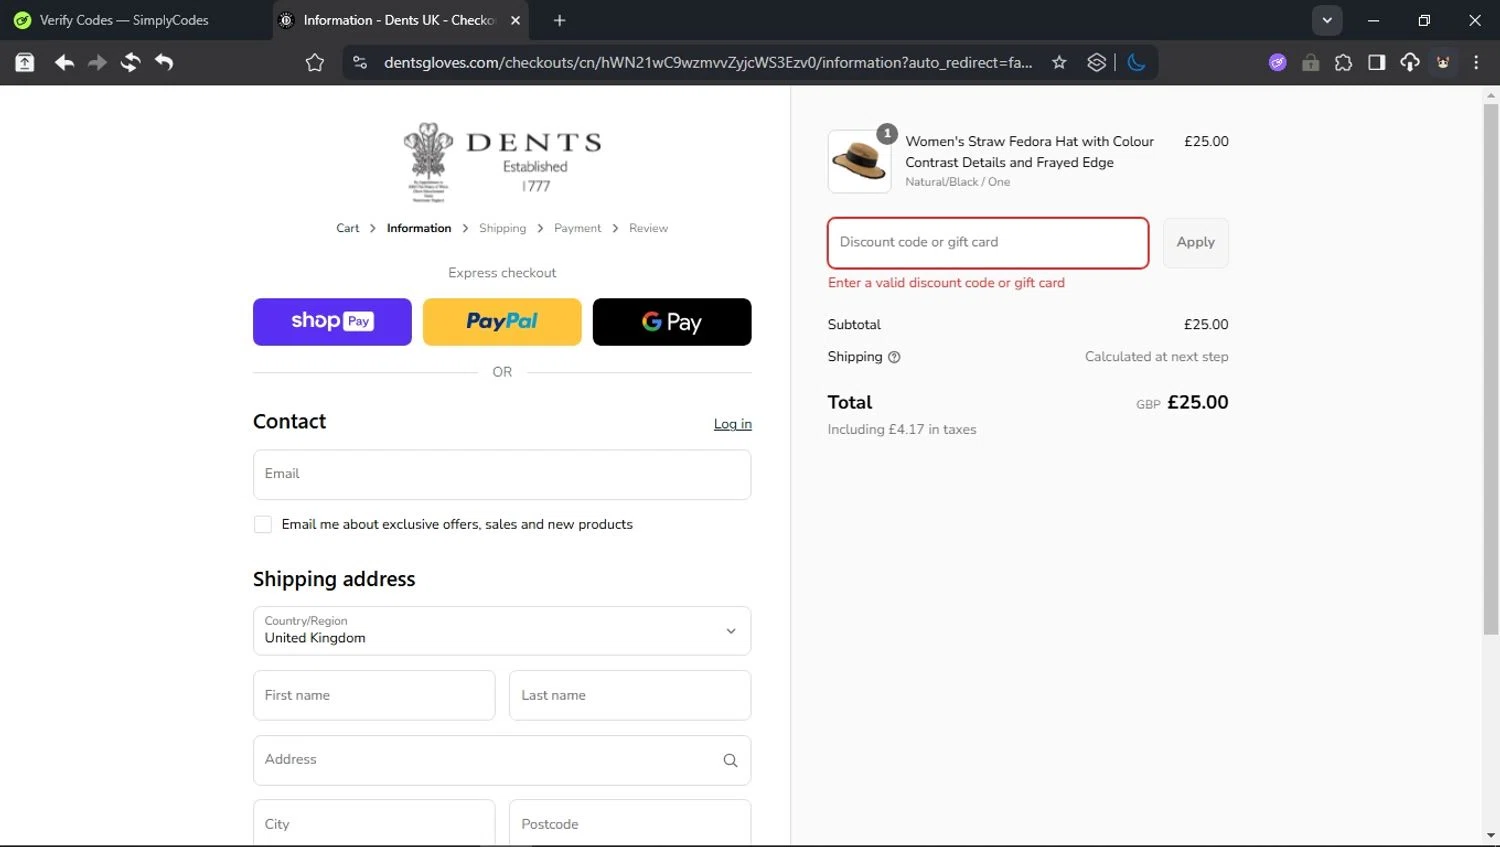1500x847 pixels.
Task: Click the scrollbar up arrow
Action: tap(1490, 96)
